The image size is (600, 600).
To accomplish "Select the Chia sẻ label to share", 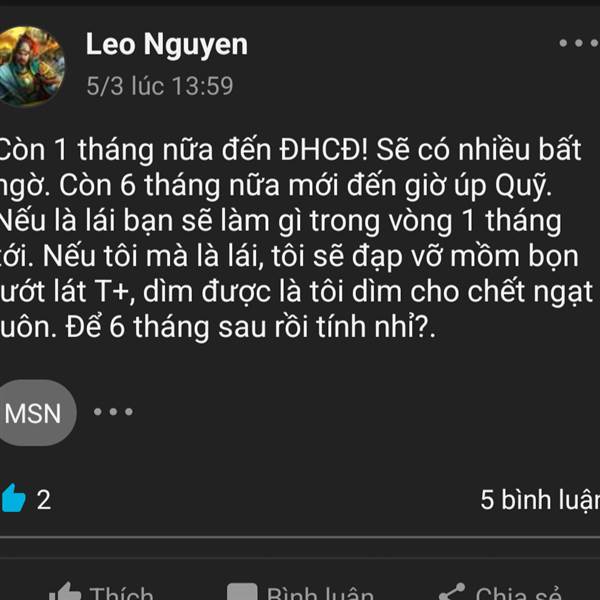I will pos(518,593).
